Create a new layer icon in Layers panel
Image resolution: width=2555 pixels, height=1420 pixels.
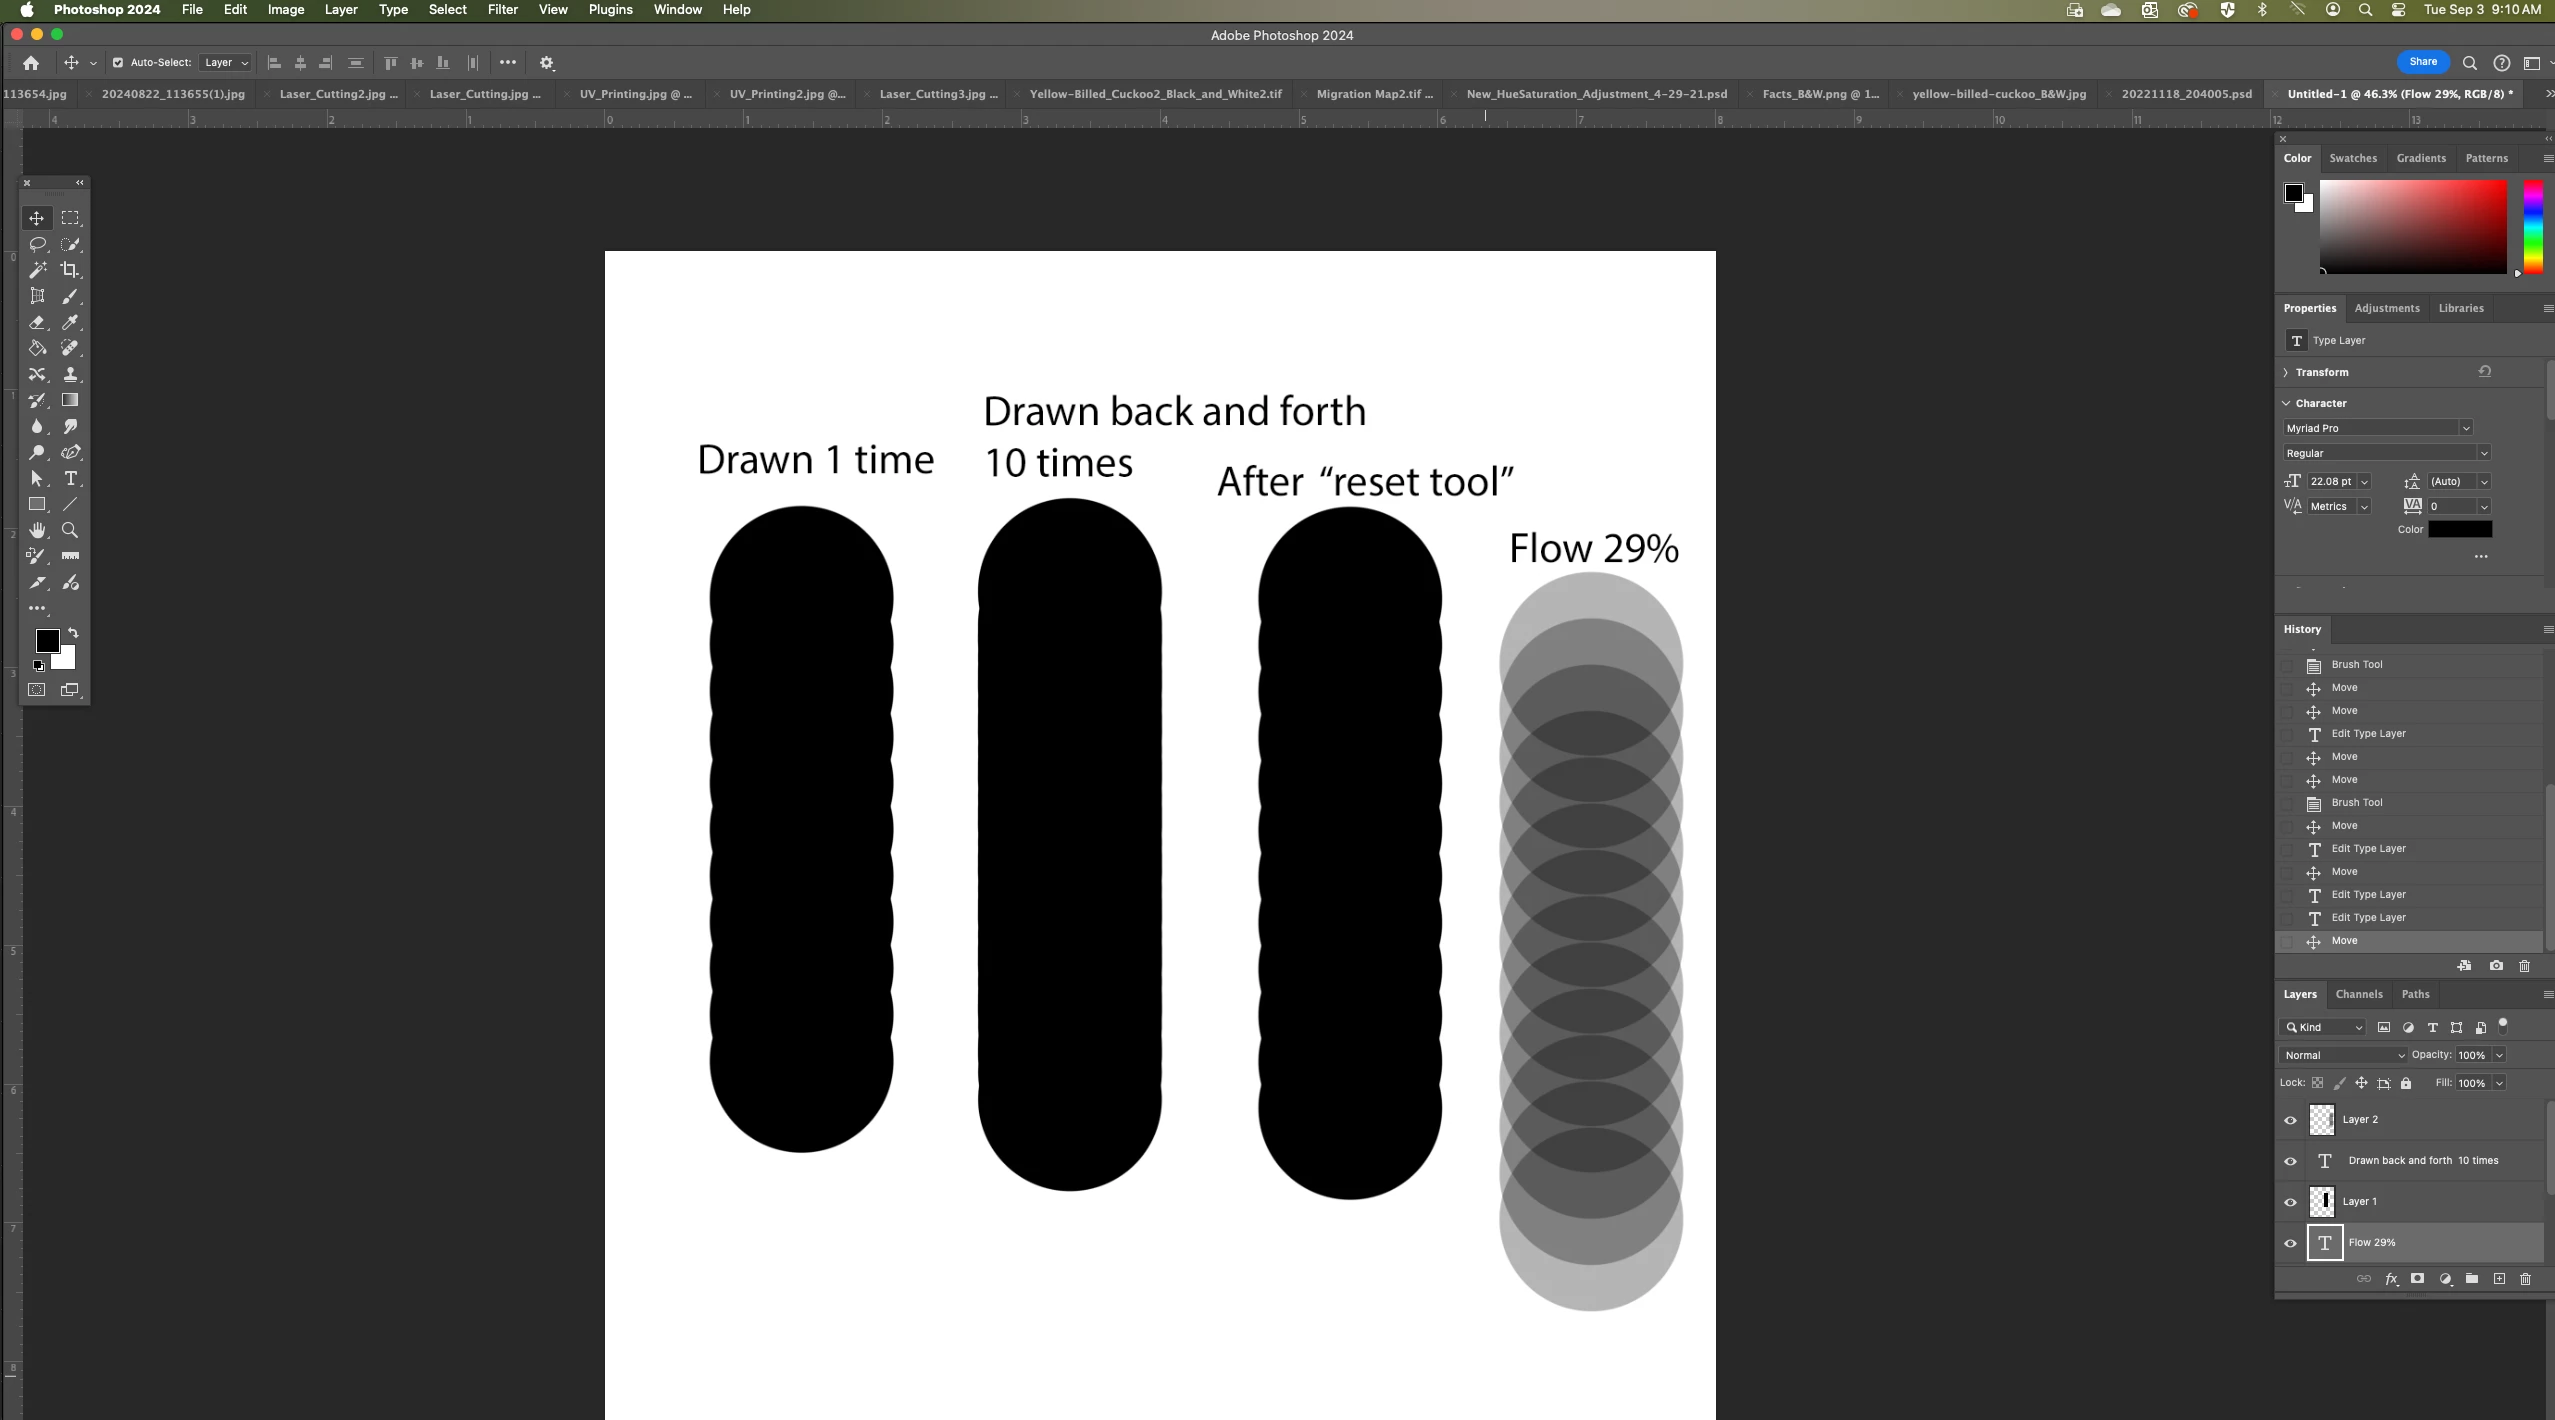(2499, 1279)
